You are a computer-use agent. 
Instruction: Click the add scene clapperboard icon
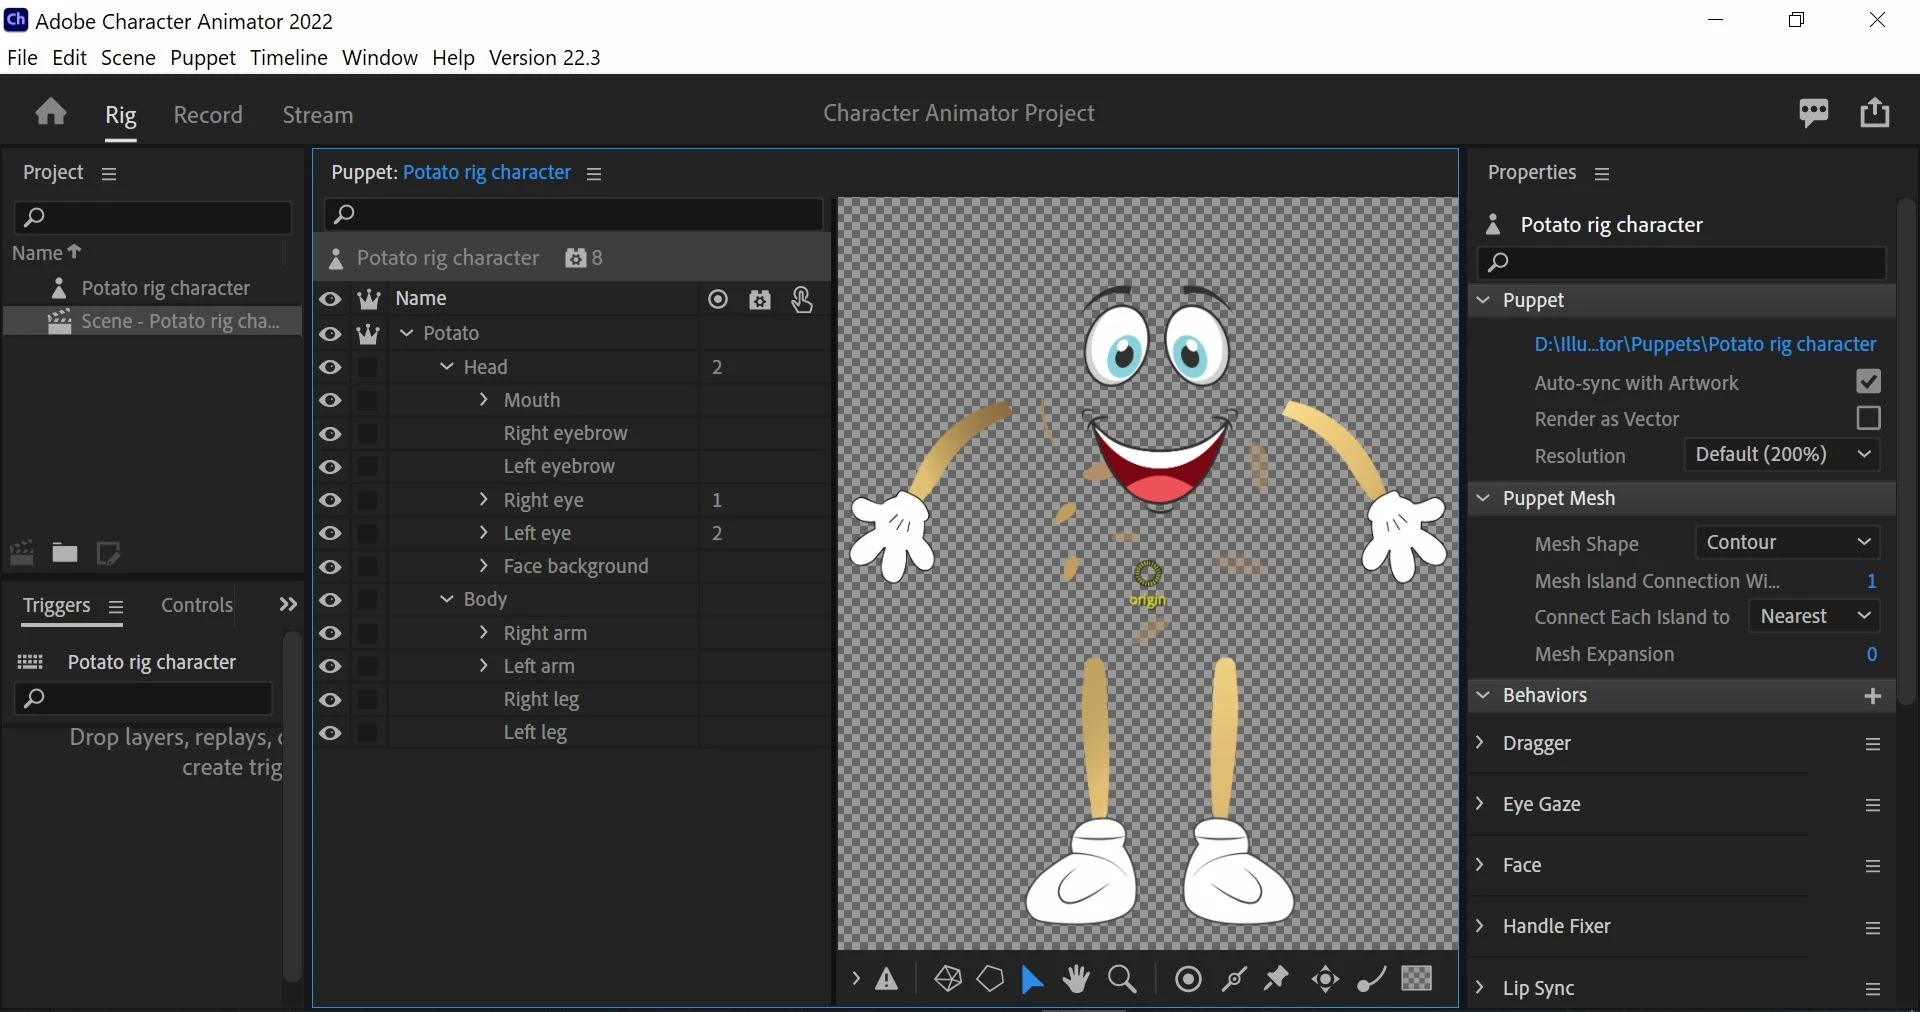(x=22, y=552)
